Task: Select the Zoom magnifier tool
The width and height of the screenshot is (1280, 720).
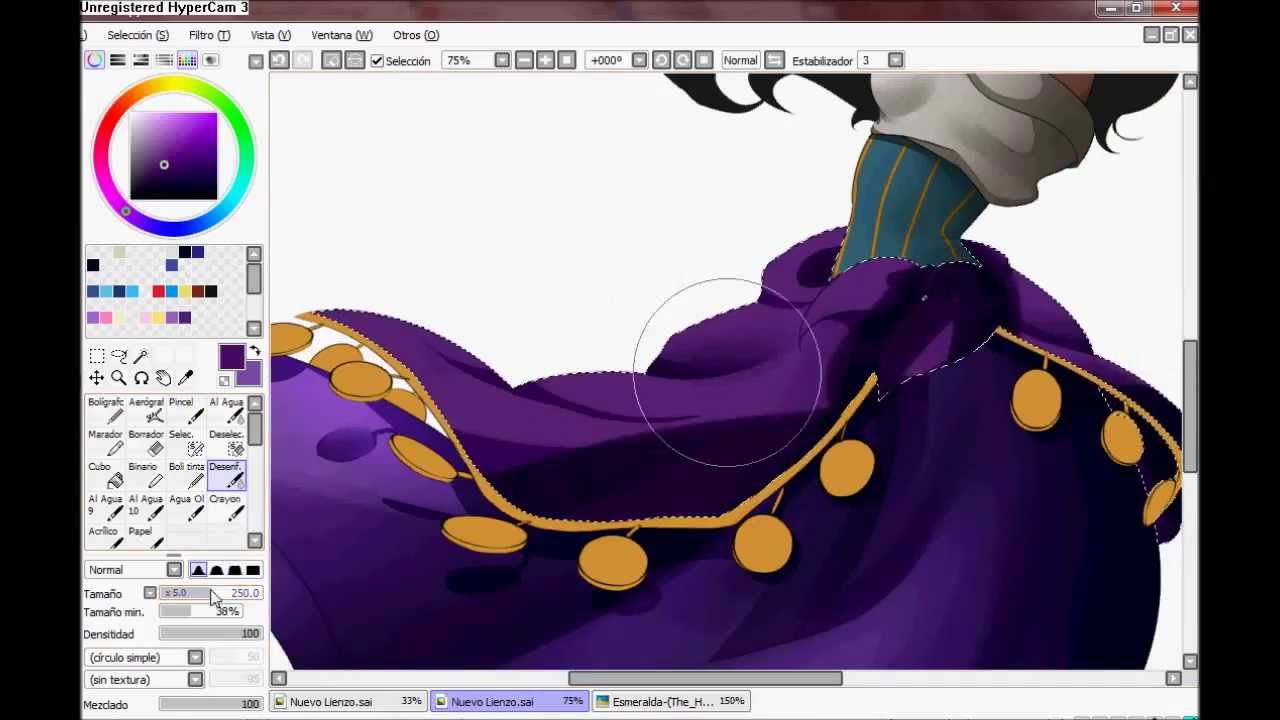Action: point(119,378)
